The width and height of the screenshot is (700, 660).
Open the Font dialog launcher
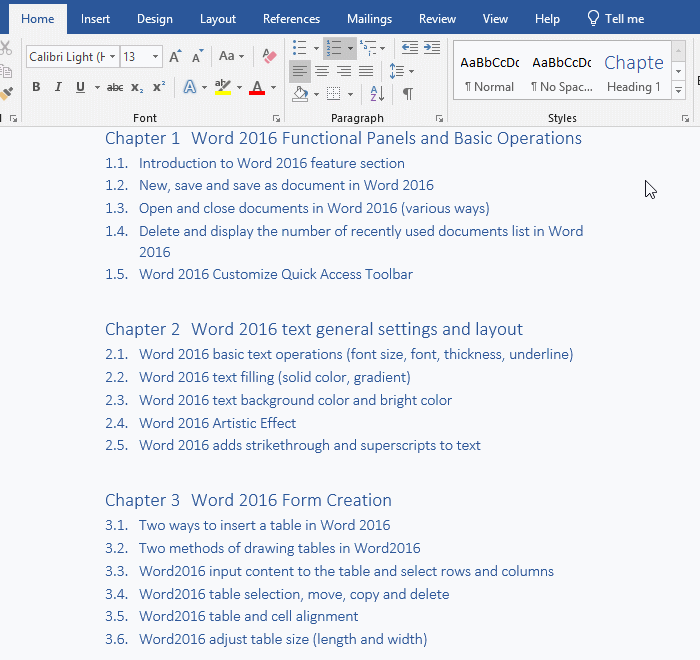coord(276,118)
